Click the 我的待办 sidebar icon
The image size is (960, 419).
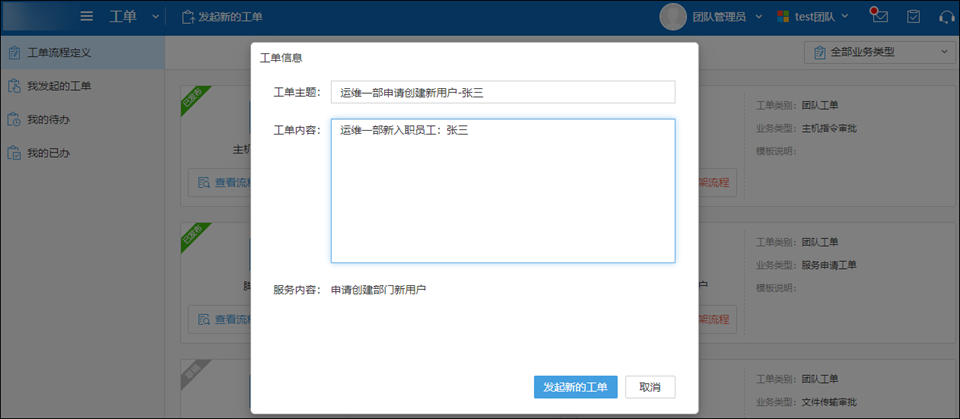pyautogui.click(x=14, y=119)
